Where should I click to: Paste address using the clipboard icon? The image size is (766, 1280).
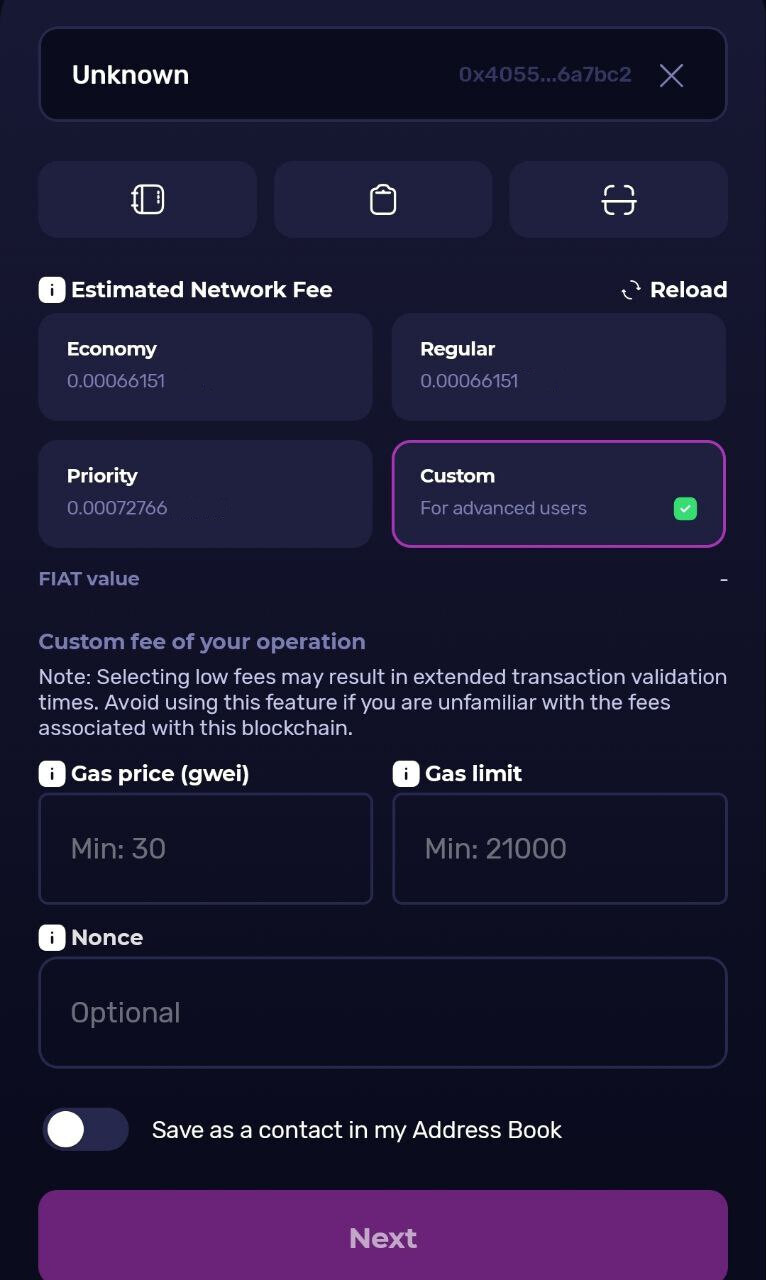pos(383,200)
